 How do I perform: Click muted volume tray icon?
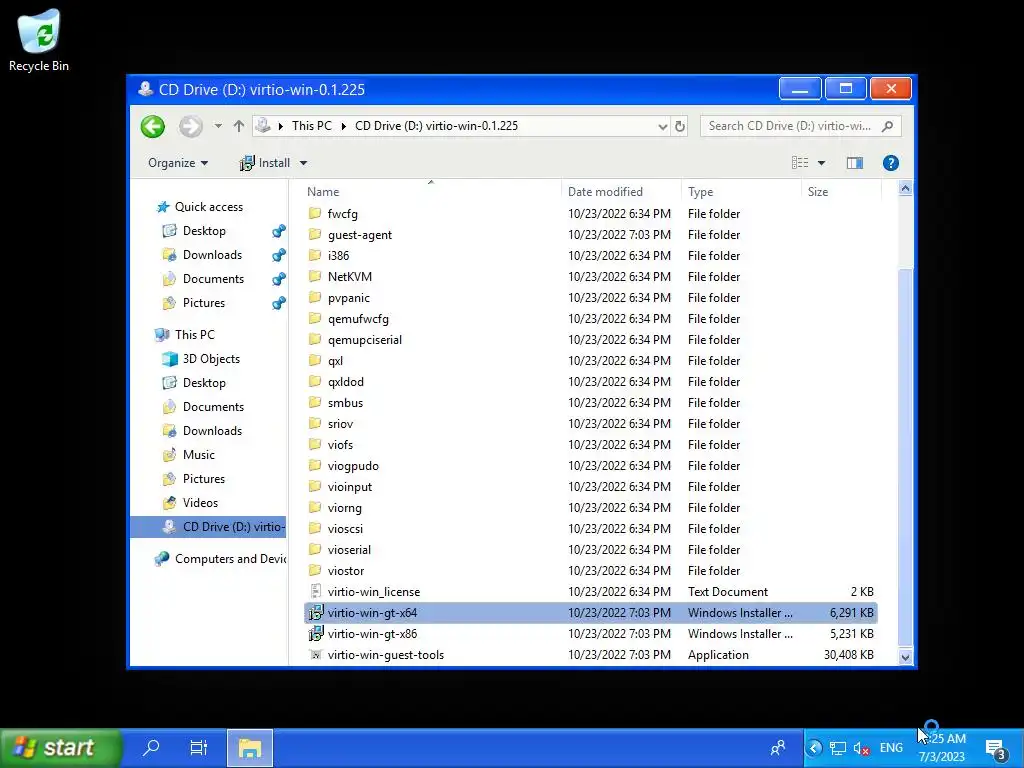(861, 748)
